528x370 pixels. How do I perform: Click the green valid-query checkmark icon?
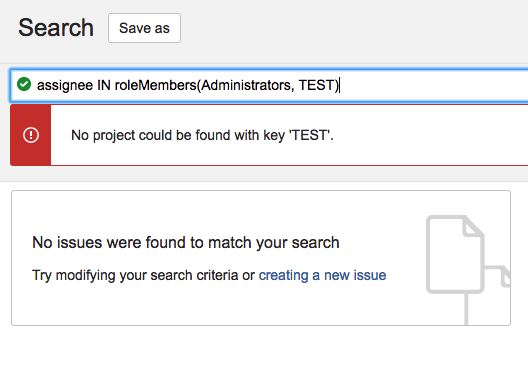click(24, 84)
